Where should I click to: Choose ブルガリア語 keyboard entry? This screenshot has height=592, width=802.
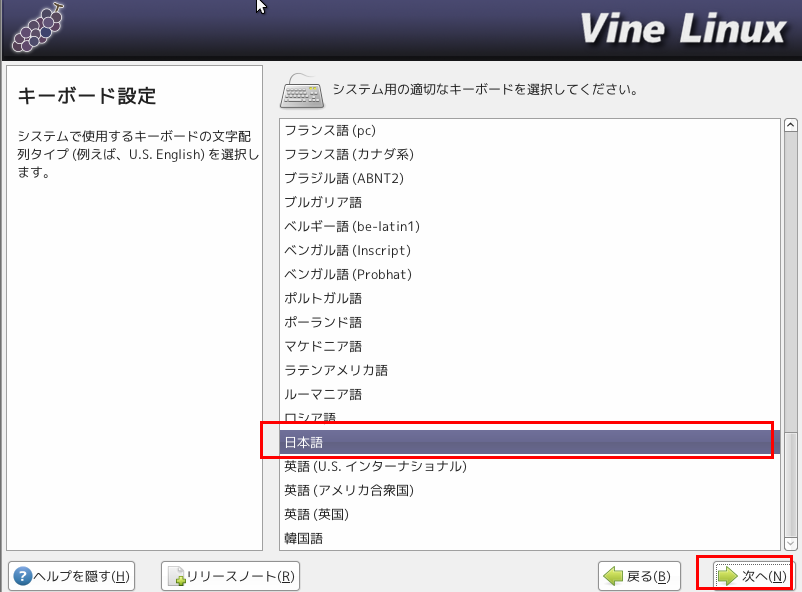(530, 202)
